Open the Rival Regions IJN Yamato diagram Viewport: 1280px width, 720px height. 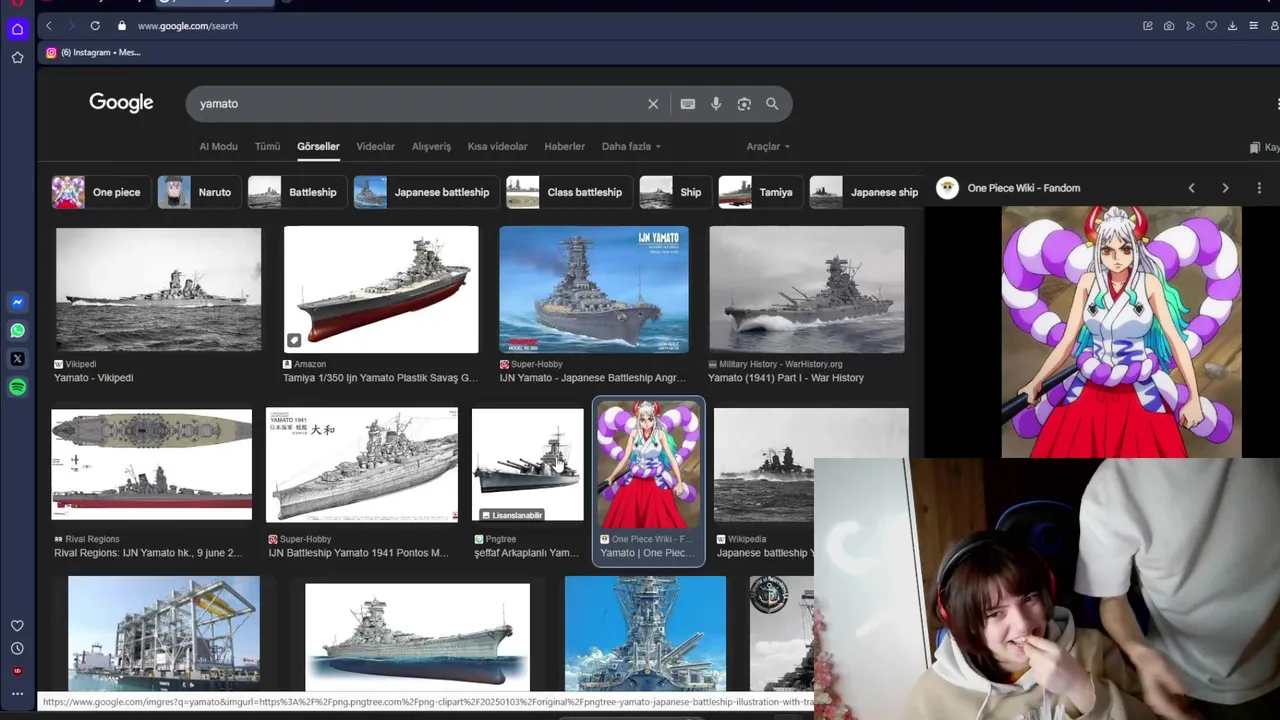152,465
